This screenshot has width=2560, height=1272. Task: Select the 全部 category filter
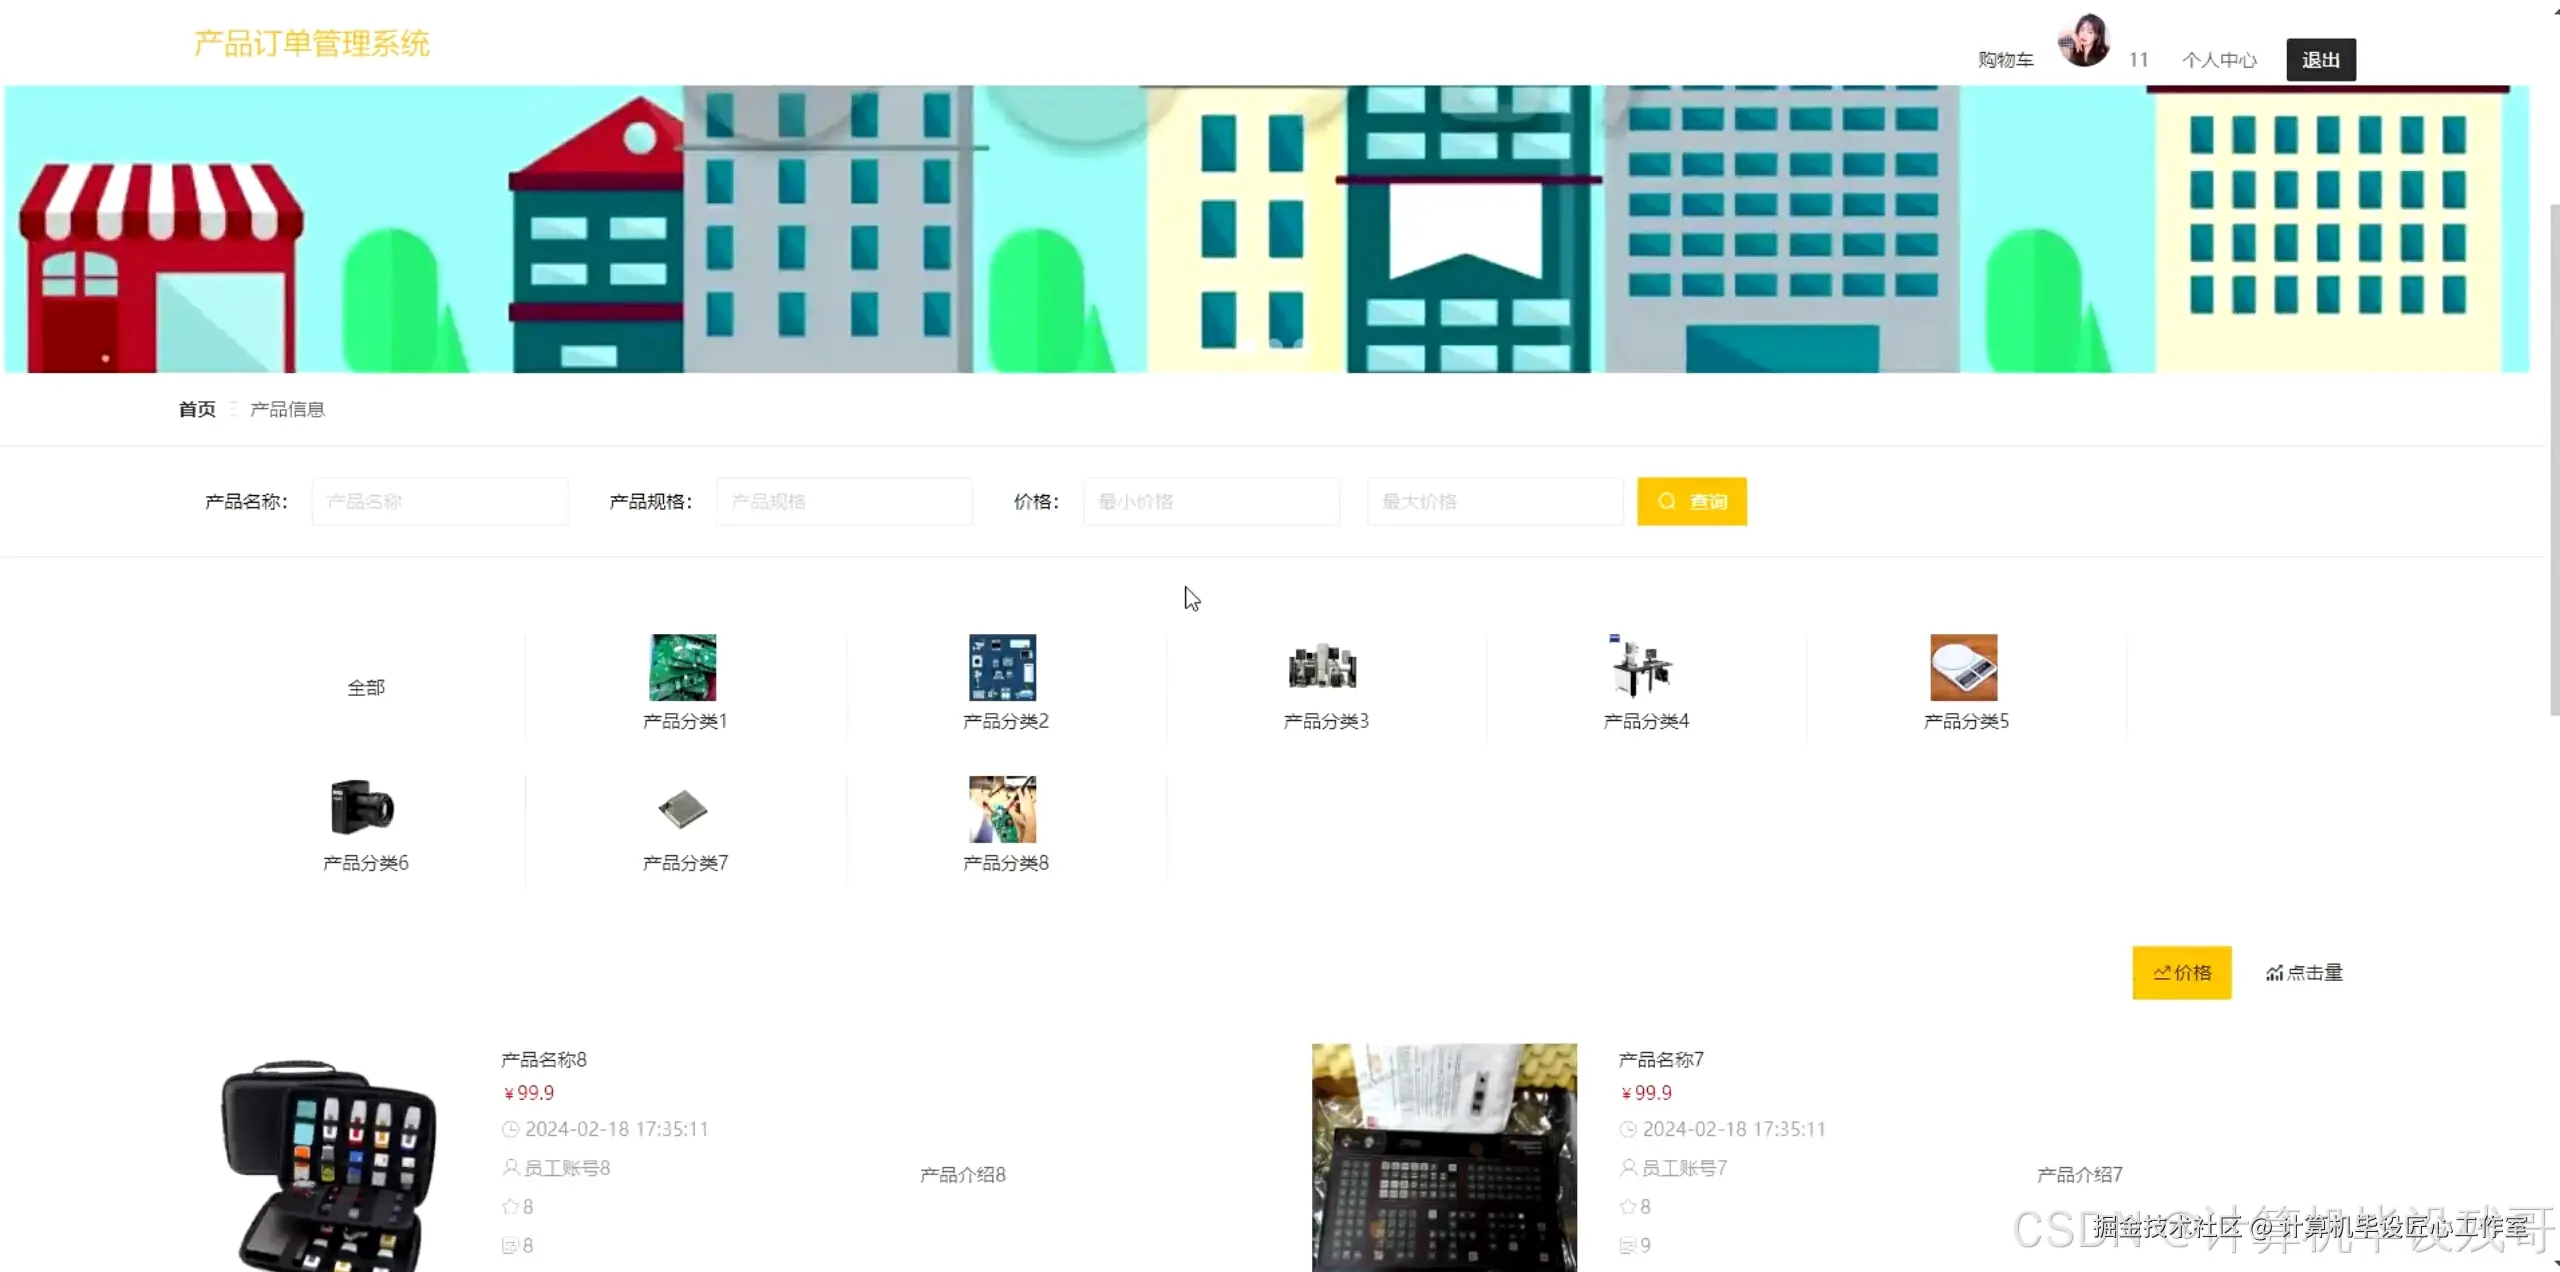coord(366,687)
